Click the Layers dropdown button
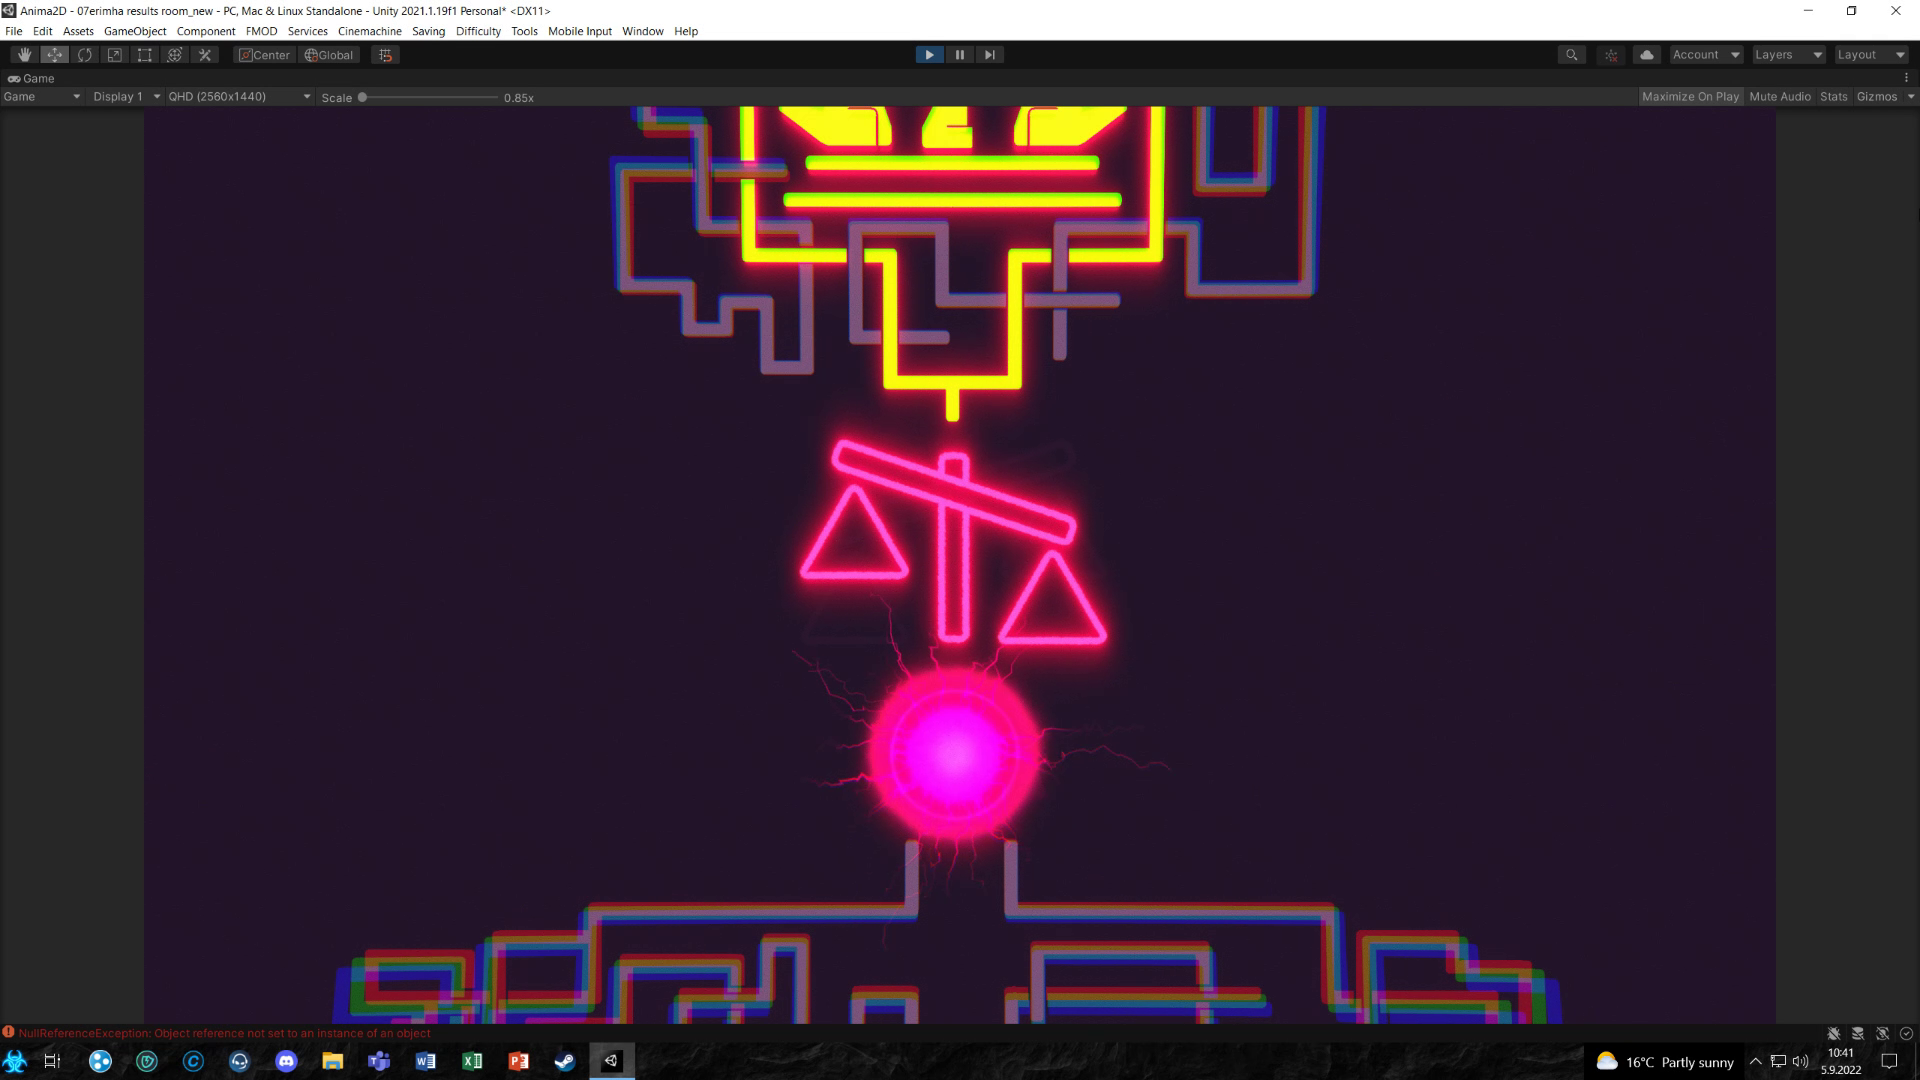The width and height of the screenshot is (1920, 1080). click(1788, 54)
